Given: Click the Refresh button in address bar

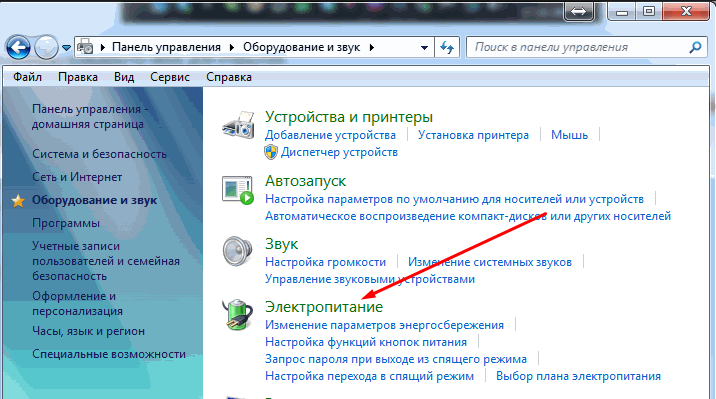Looking at the screenshot, I should click(447, 47).
